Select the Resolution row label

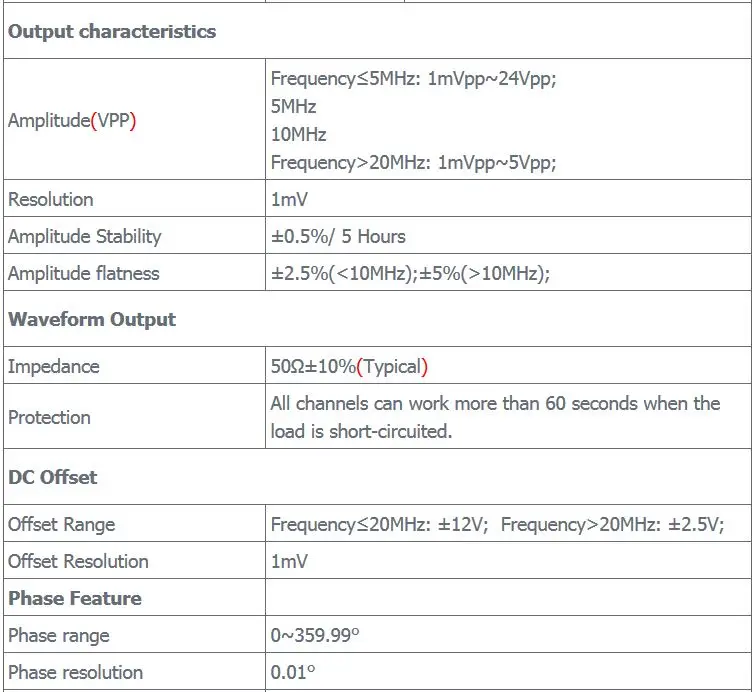coord(51,199)
